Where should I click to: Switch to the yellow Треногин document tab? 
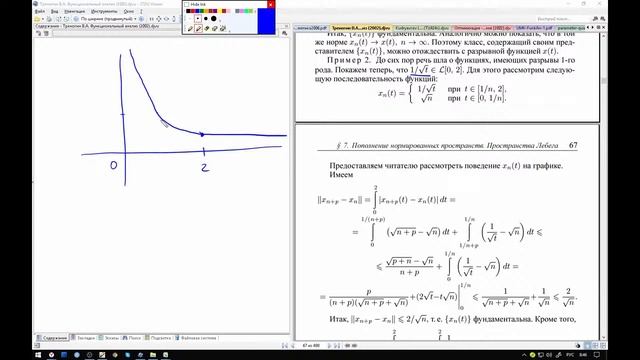360,28
